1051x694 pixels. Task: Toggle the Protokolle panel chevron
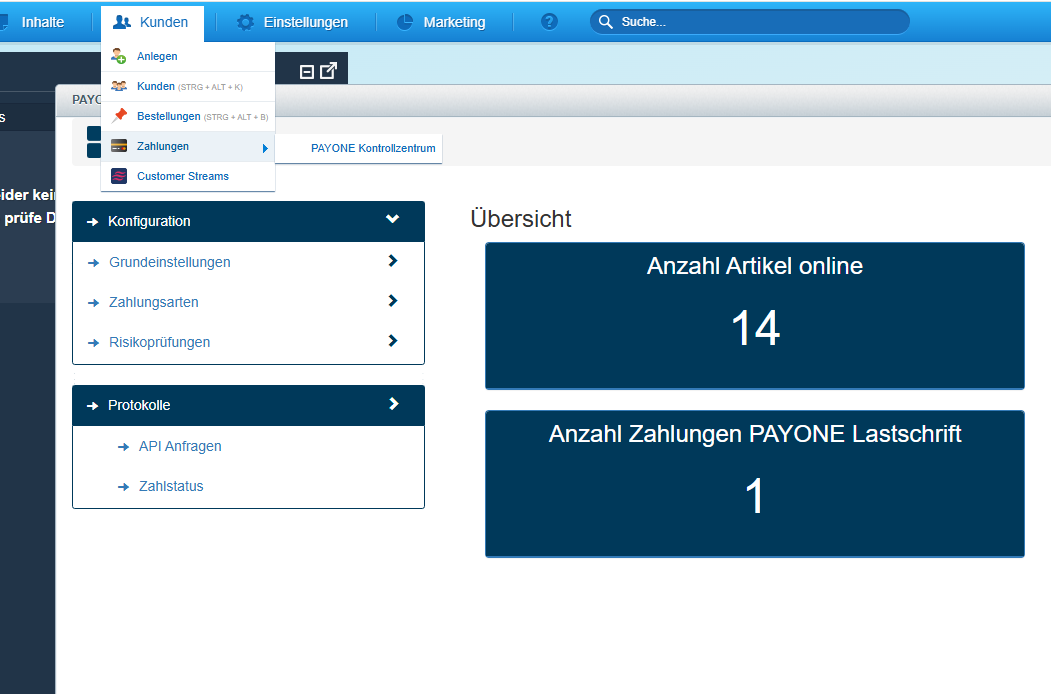click(394, 404)
